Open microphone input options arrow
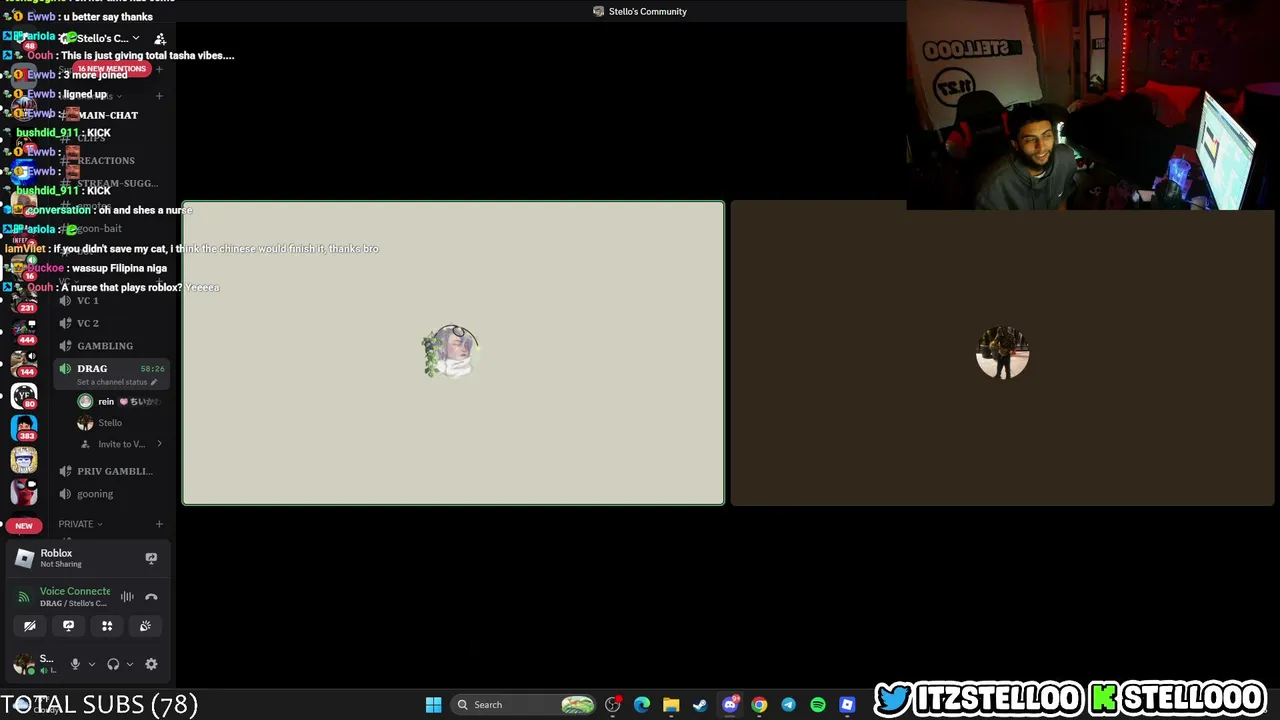1280x720 pixels. [x=91, y=664]
